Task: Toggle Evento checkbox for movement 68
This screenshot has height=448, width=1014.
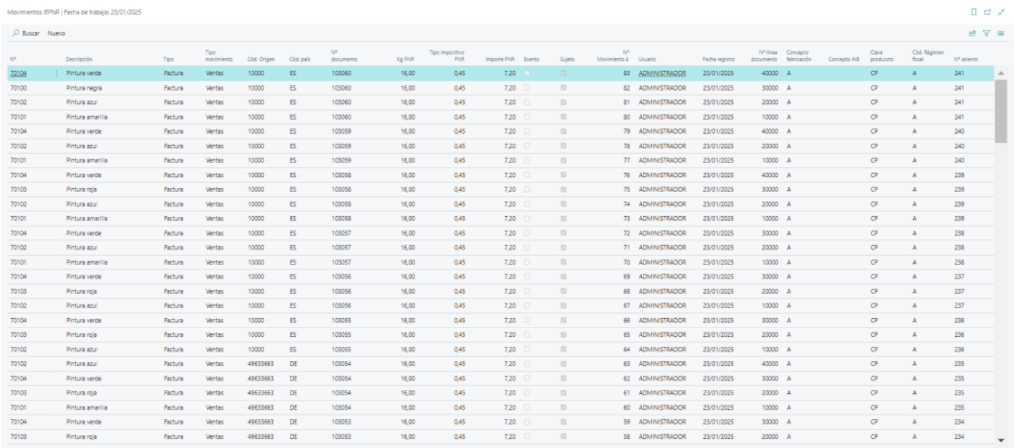Action: coord(527,292)
